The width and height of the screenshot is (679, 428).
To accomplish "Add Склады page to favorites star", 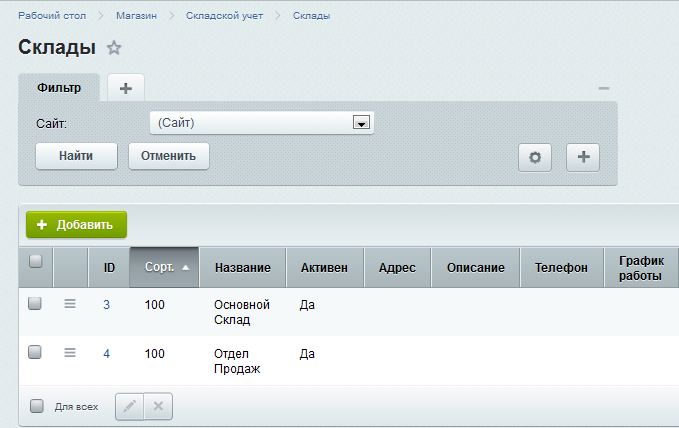I will [114, 48].
